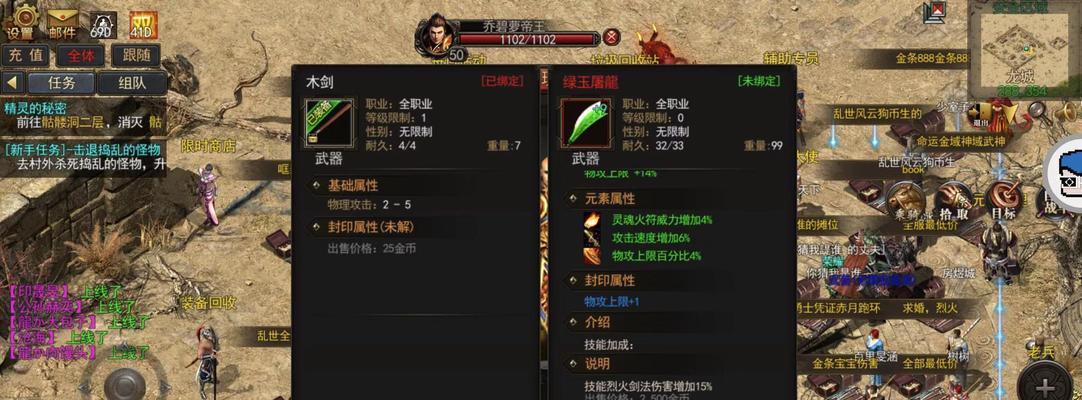1082x400 pixels.
Task: Click the horn announcement icon below the minimap
Action: tap(1065, 111)
